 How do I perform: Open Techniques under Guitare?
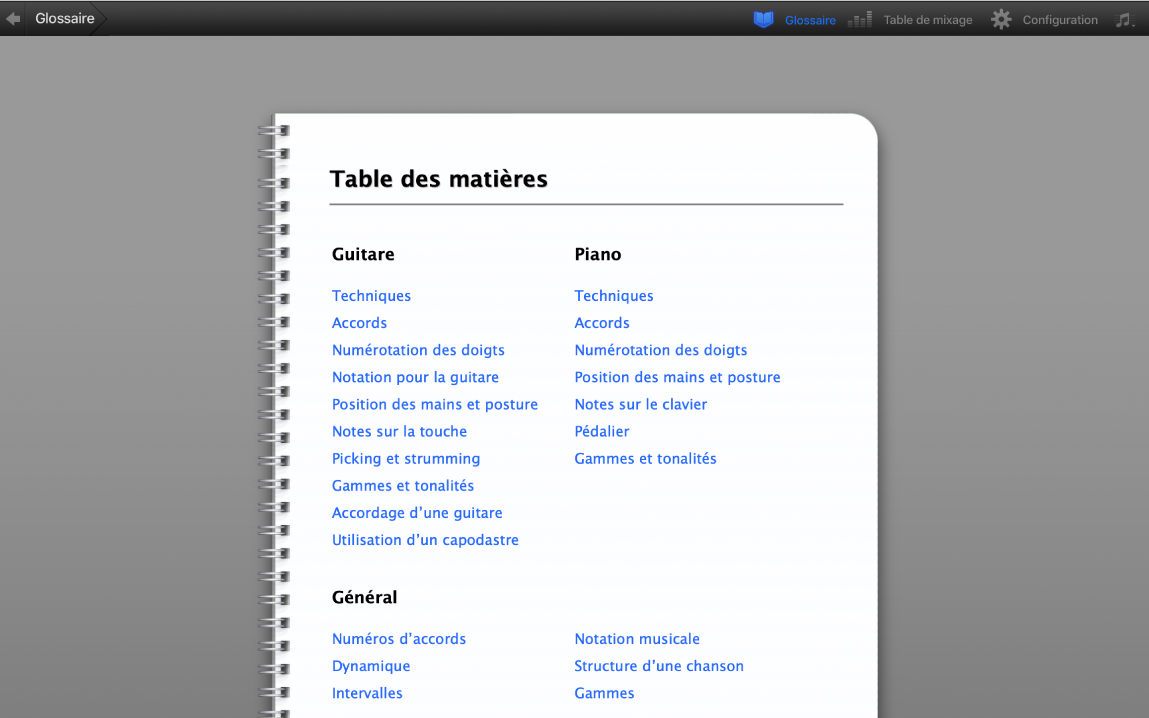pos(371,295)
